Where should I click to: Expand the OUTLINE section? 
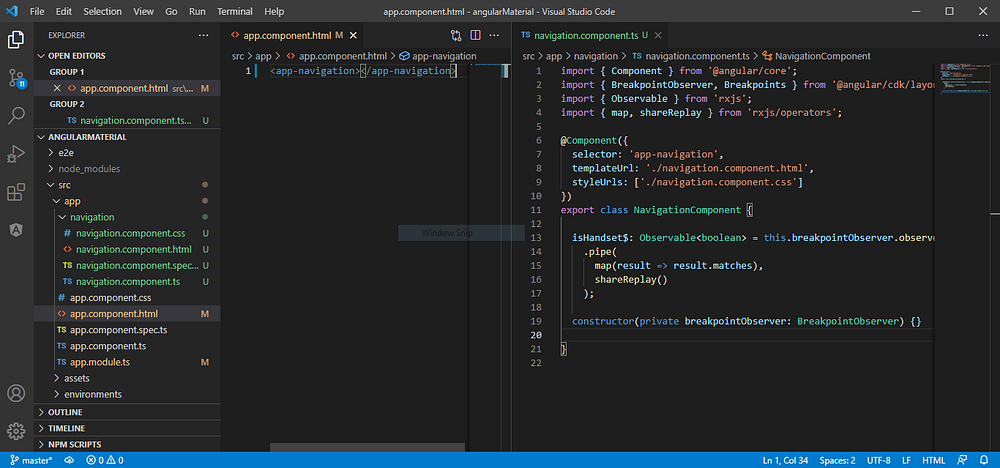(65, 412)
